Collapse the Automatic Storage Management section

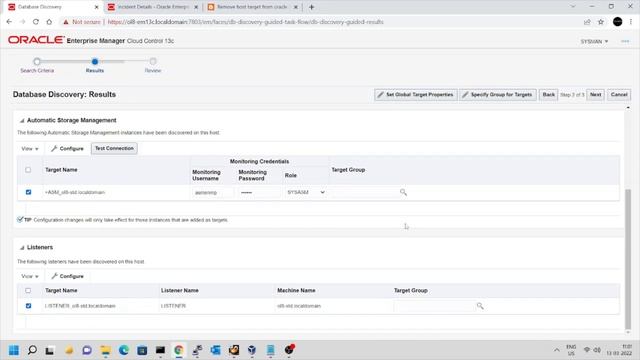[x=22, y=120]
